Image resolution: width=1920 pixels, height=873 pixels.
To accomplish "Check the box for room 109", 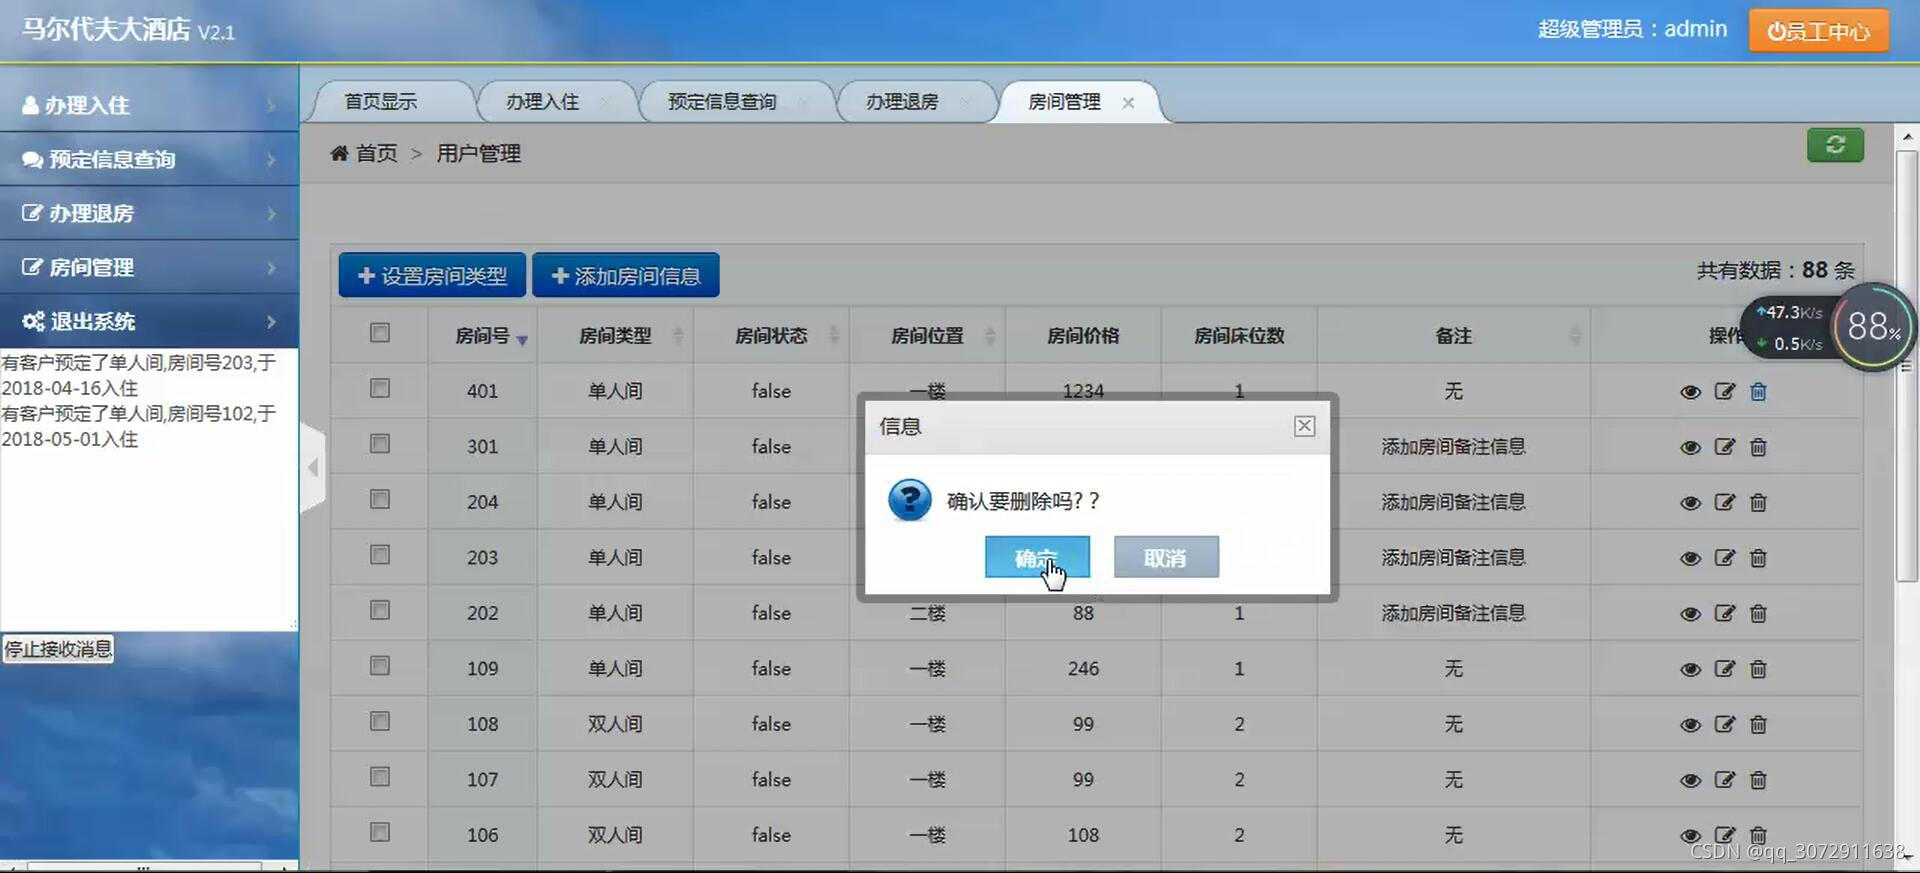I will click(x=380, y=665).
